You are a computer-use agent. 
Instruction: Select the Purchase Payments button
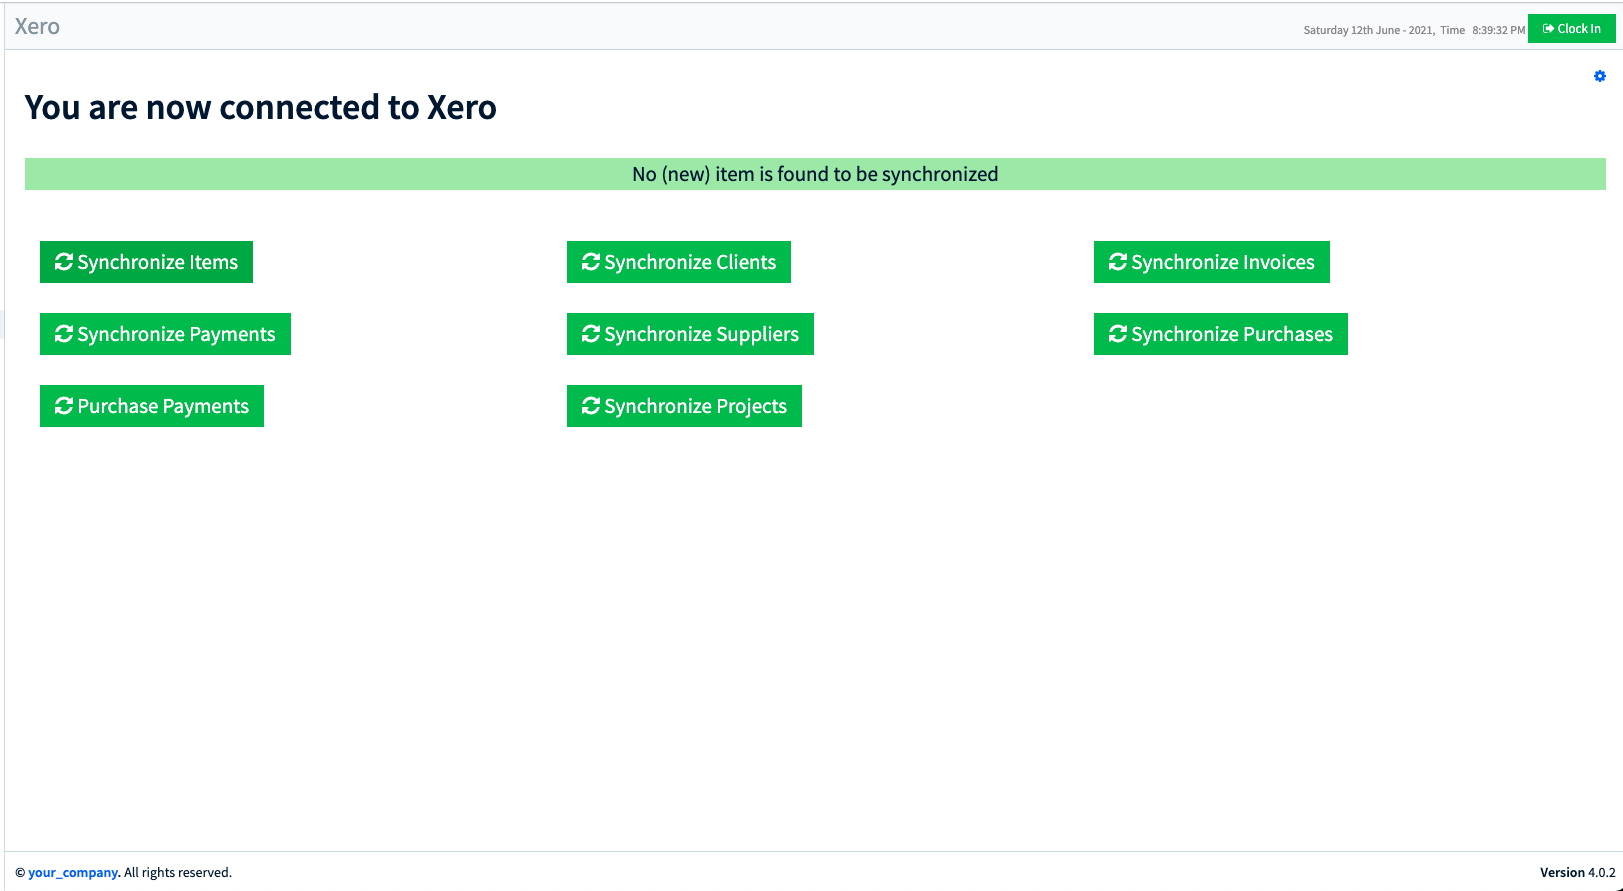coord(152,406)
